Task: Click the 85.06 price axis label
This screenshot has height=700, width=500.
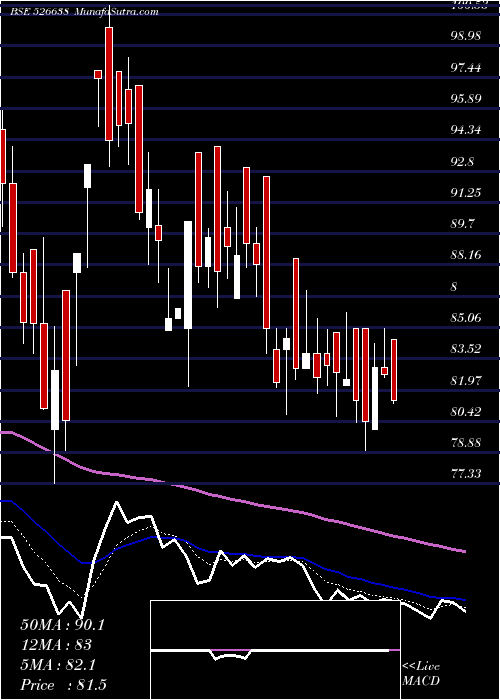Action: click(x=466, y=318)
